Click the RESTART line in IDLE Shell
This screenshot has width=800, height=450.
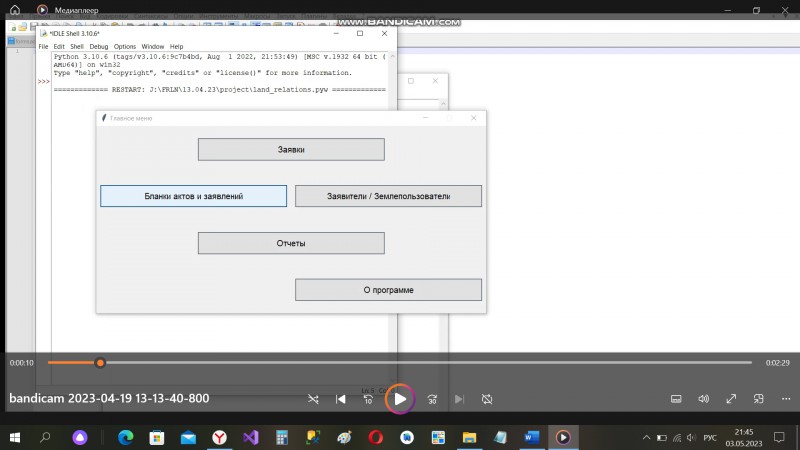pos(219,90)
